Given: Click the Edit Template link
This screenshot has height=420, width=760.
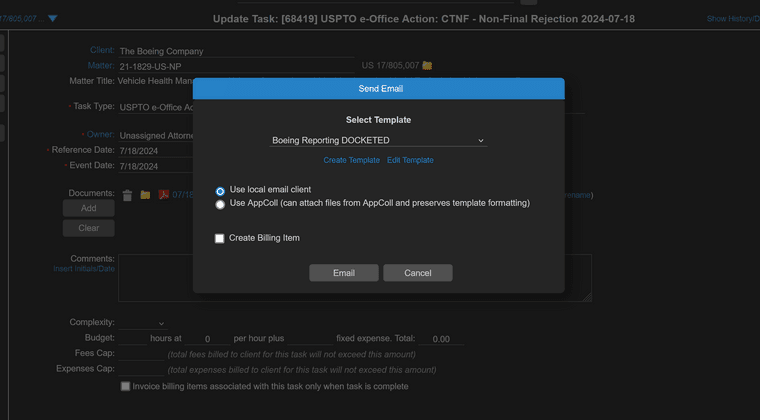Looking at the screenshot, I should [x=410, y=160].
